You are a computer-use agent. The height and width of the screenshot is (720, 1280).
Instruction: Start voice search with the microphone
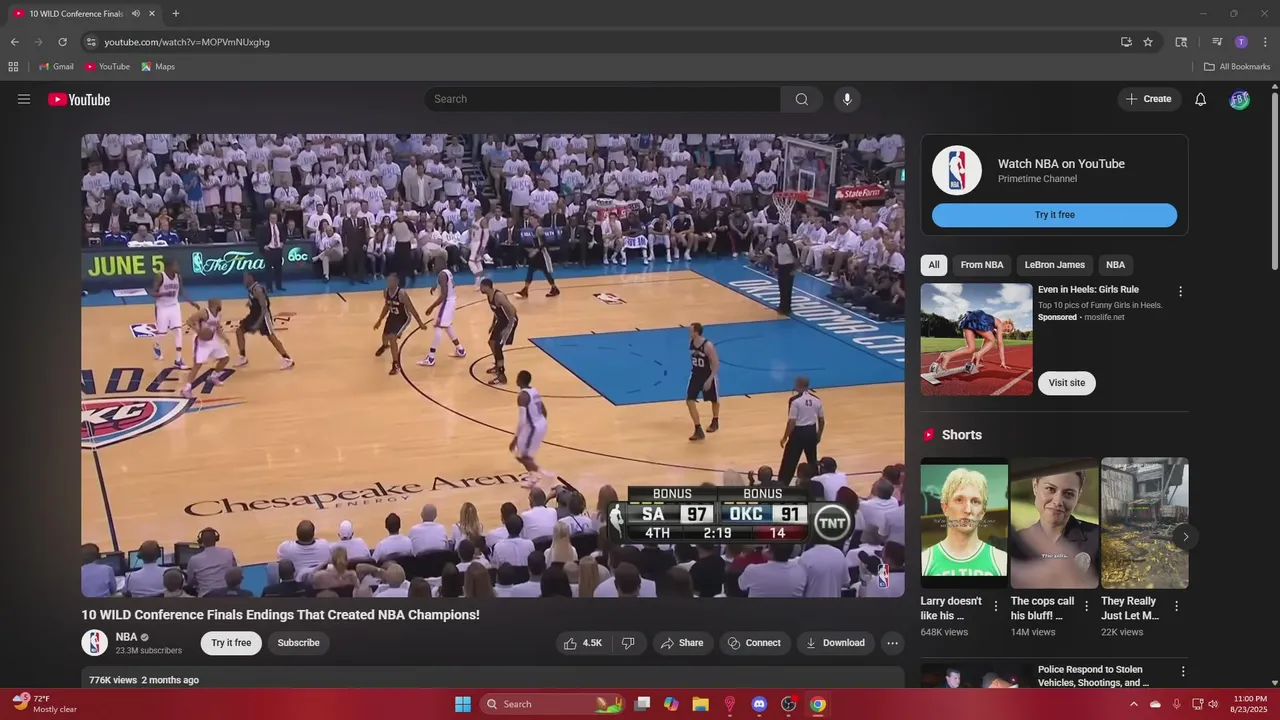coord(847,99)
